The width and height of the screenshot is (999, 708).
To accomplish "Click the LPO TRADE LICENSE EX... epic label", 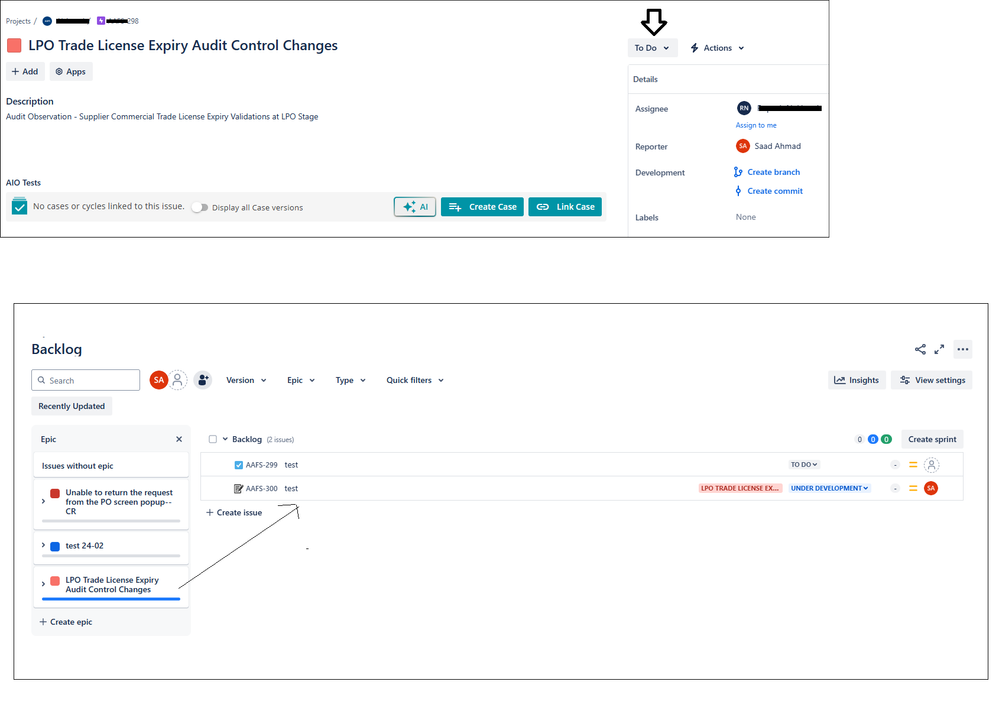I will pyautogui.click(x=740, y=488).
